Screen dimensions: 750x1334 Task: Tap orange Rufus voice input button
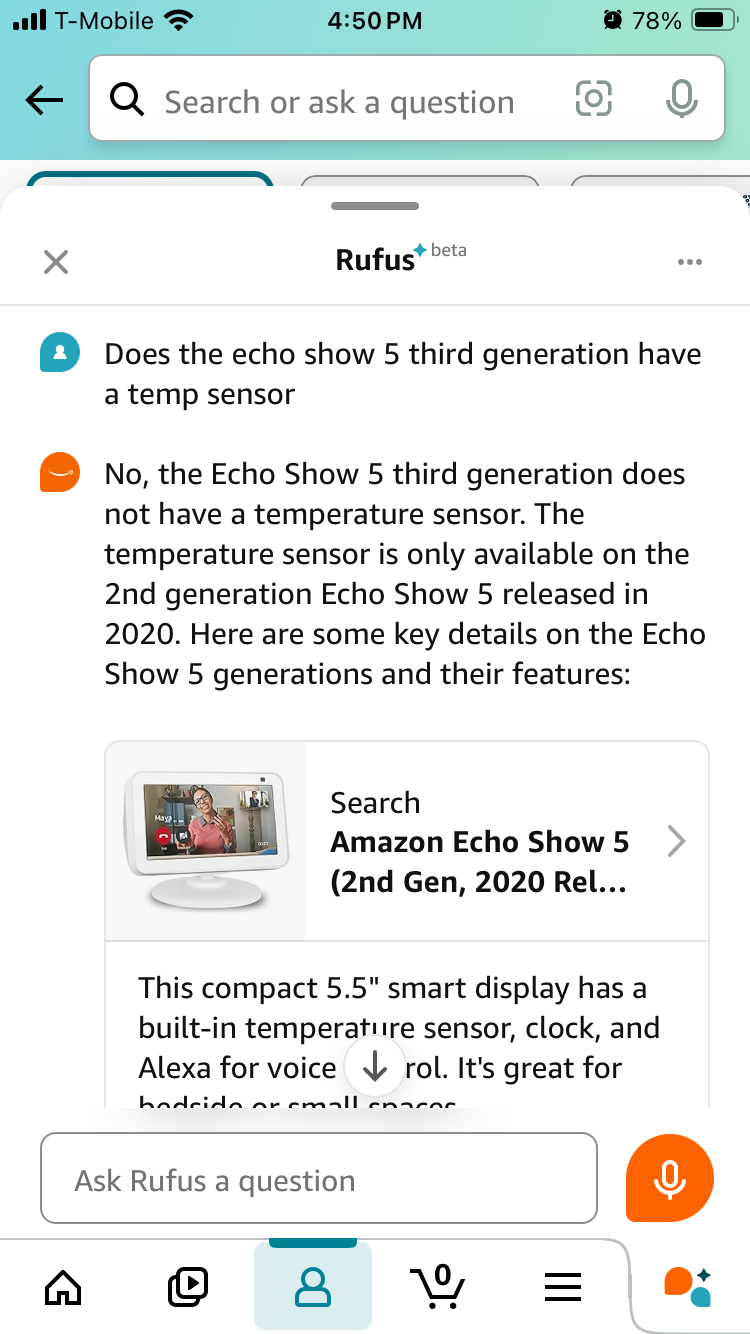(x=669, y=1178)
